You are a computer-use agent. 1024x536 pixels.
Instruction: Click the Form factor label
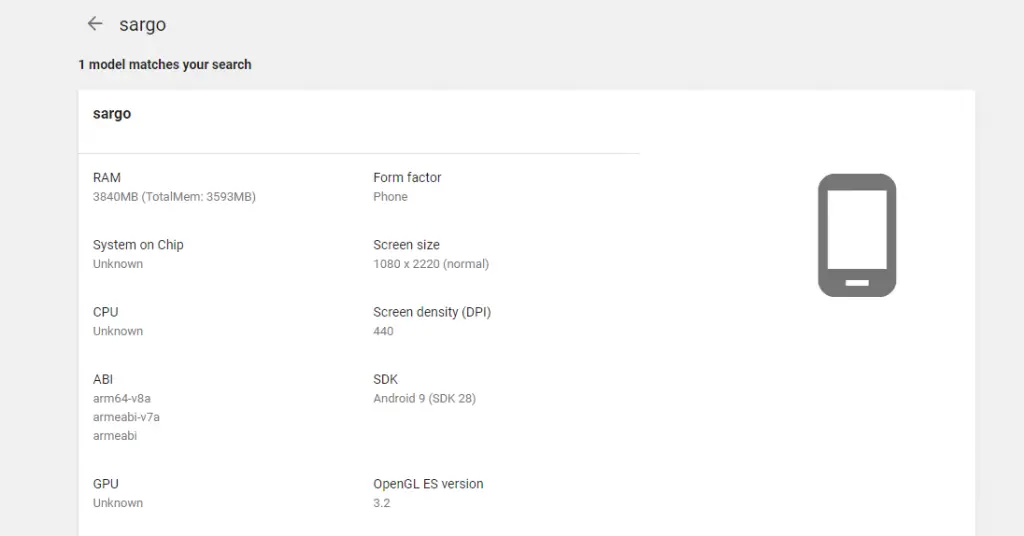407,177
